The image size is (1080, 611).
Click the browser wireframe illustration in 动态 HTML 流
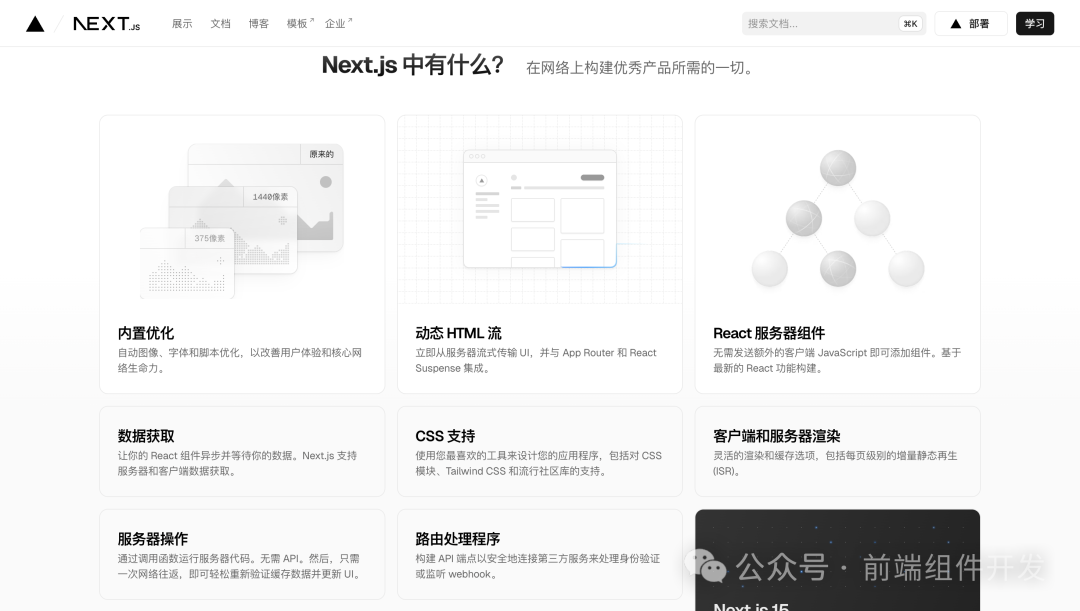(x=540, y=209)
